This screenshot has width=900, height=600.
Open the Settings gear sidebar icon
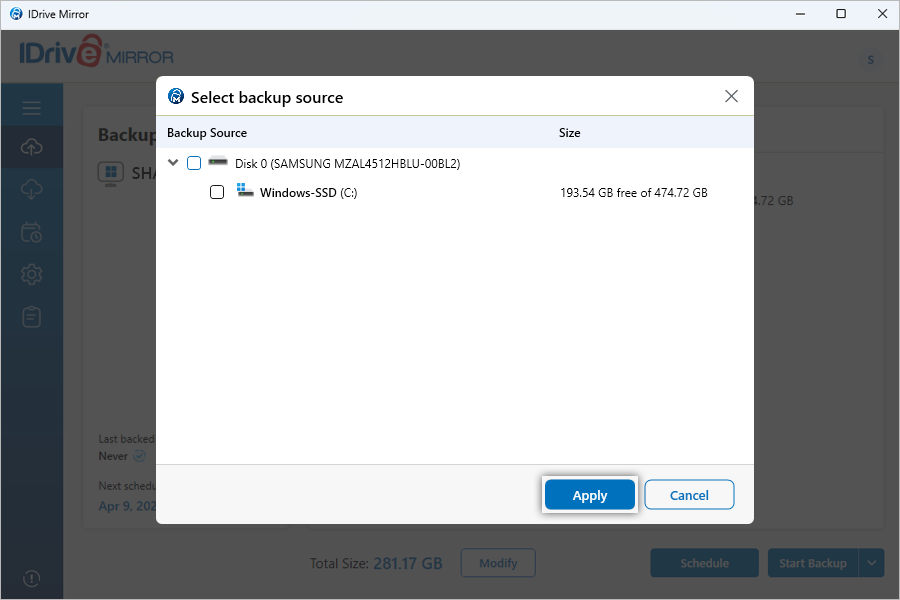click(x=32, y=274)
